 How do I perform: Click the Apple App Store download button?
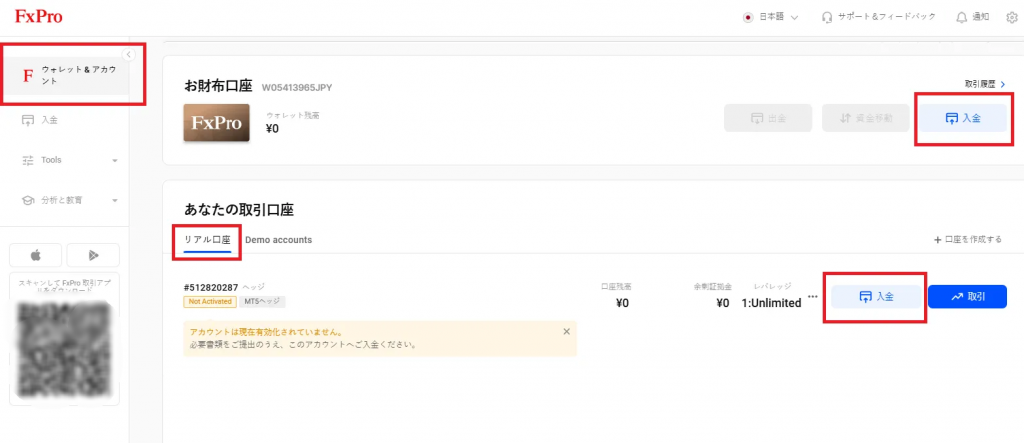coord(36,255)
